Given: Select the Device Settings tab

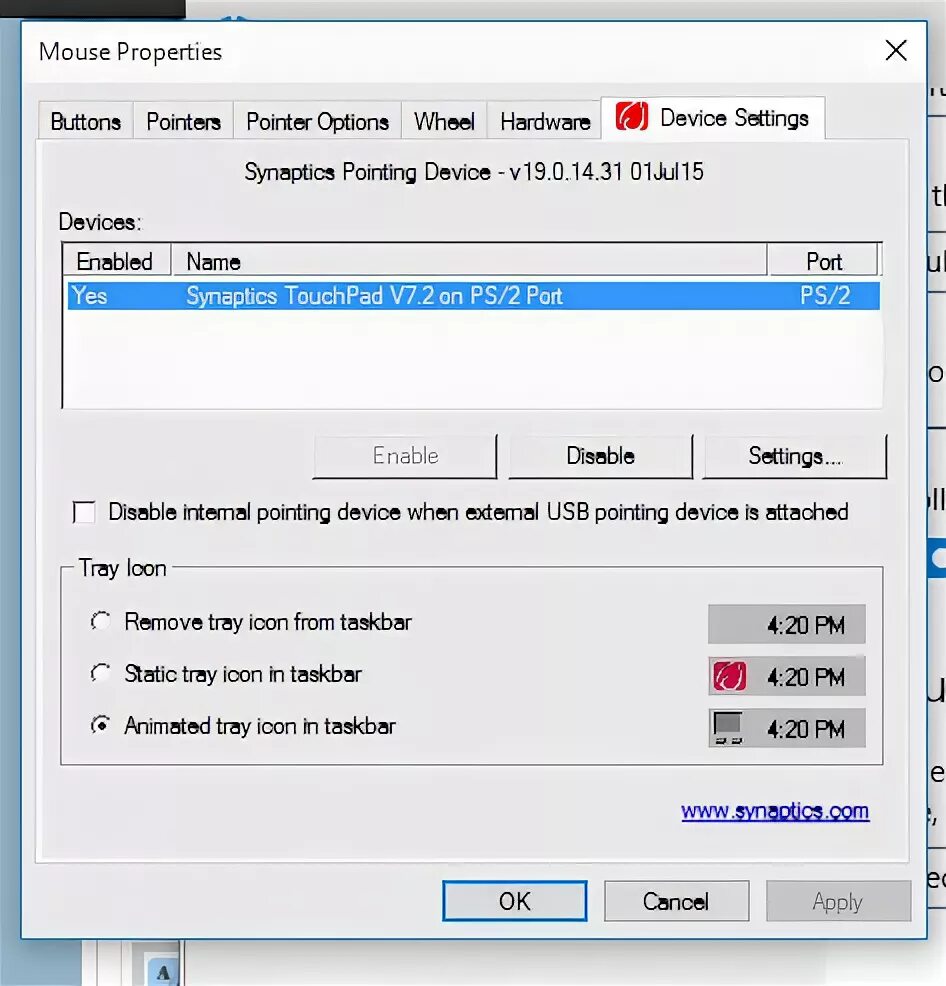Looking at the screenshot, I should (713, 118).
